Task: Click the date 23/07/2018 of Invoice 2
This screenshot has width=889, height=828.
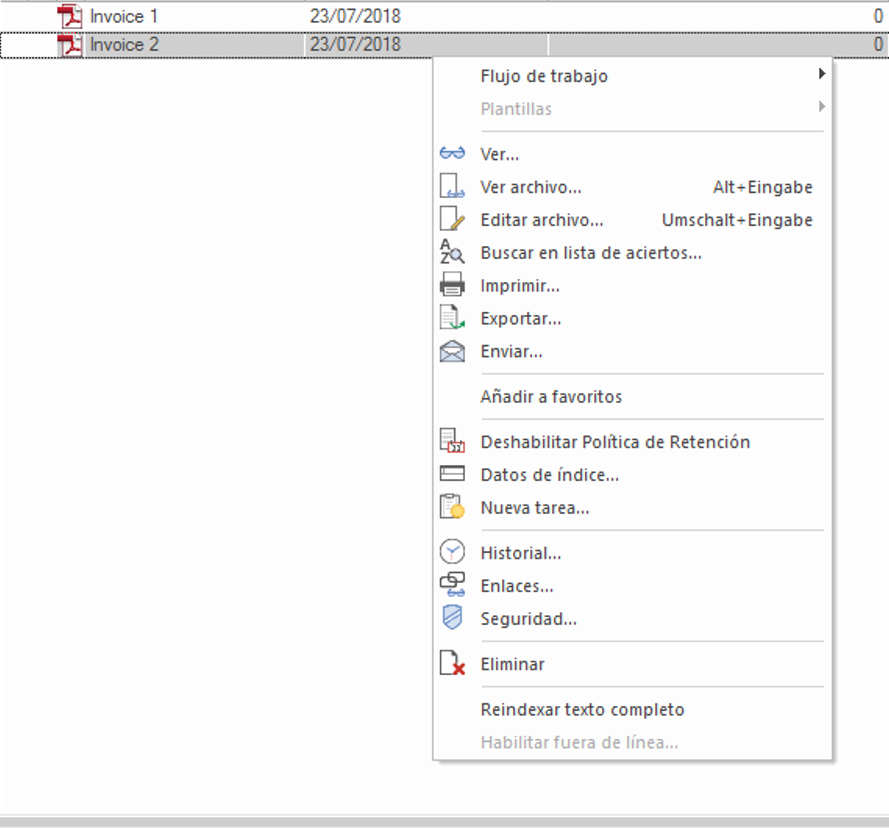Action: 355,44
